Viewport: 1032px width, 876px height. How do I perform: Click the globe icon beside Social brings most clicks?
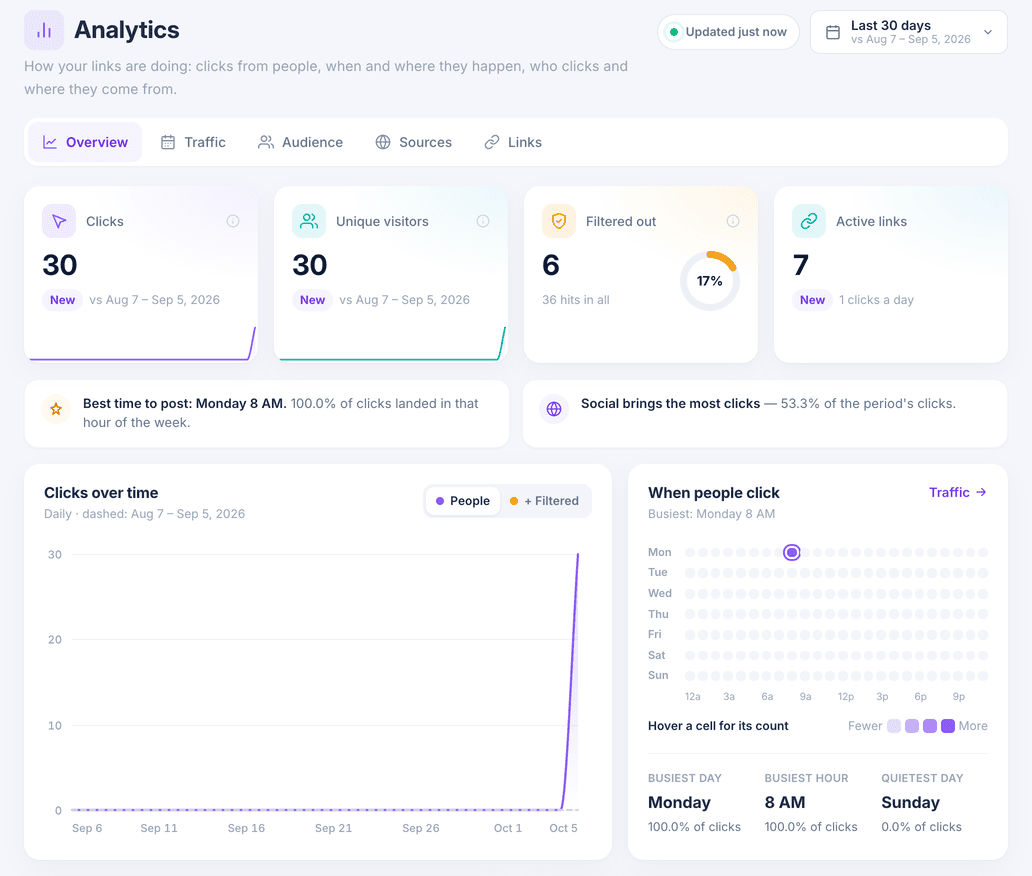click(x=554, y=409)
